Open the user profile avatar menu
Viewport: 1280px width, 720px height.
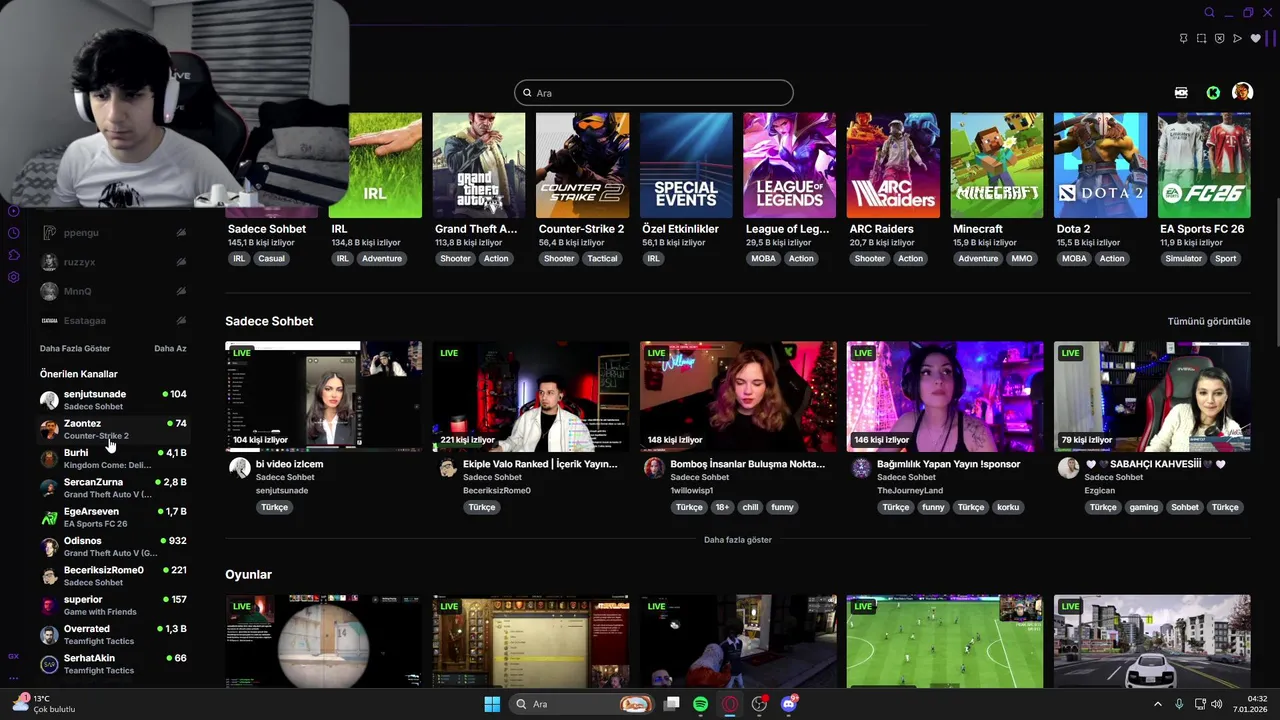click(x=1242, y=92)
